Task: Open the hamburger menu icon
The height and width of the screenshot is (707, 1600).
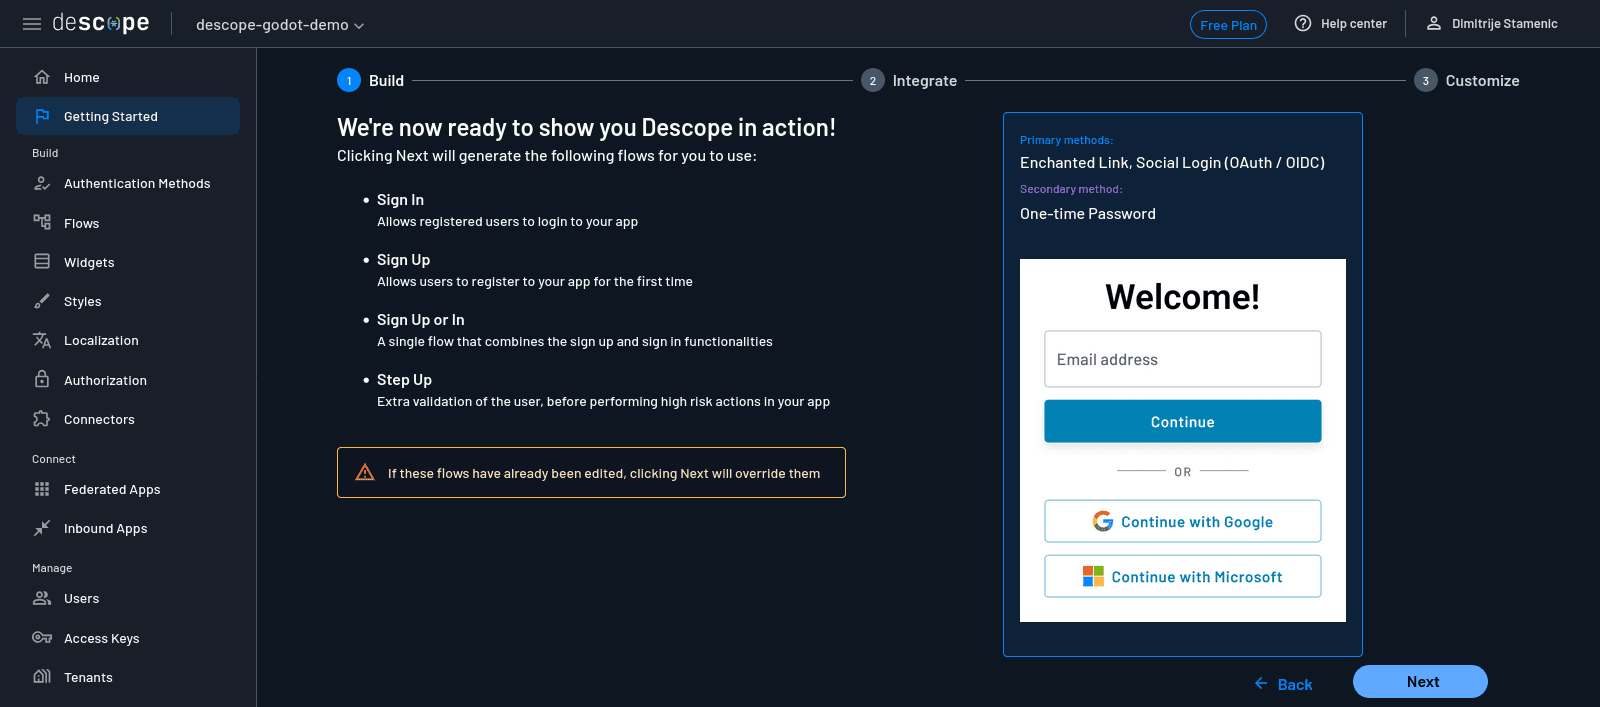Action: tap(32, 24)
